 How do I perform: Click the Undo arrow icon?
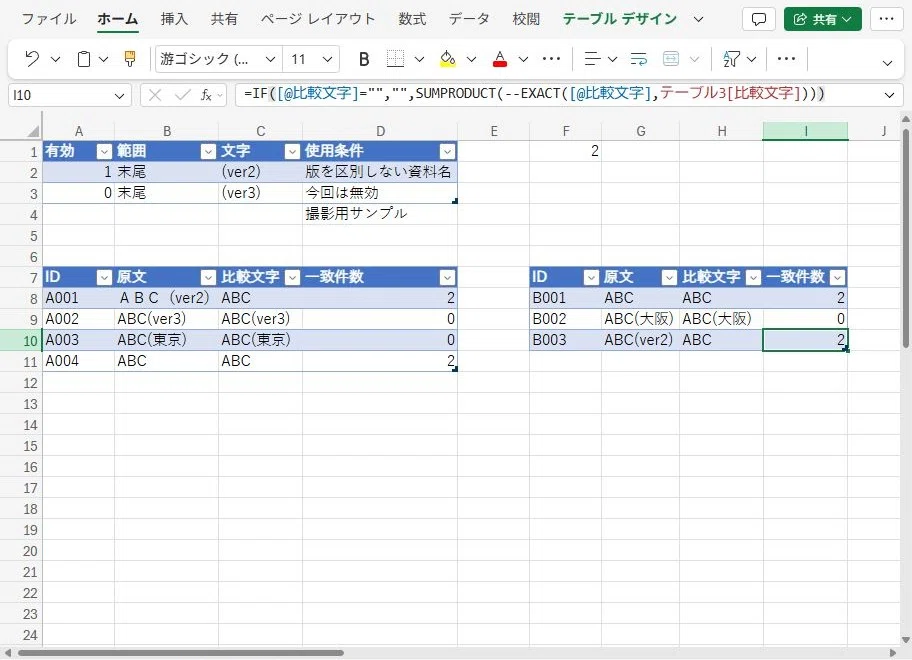coord(32,59)
